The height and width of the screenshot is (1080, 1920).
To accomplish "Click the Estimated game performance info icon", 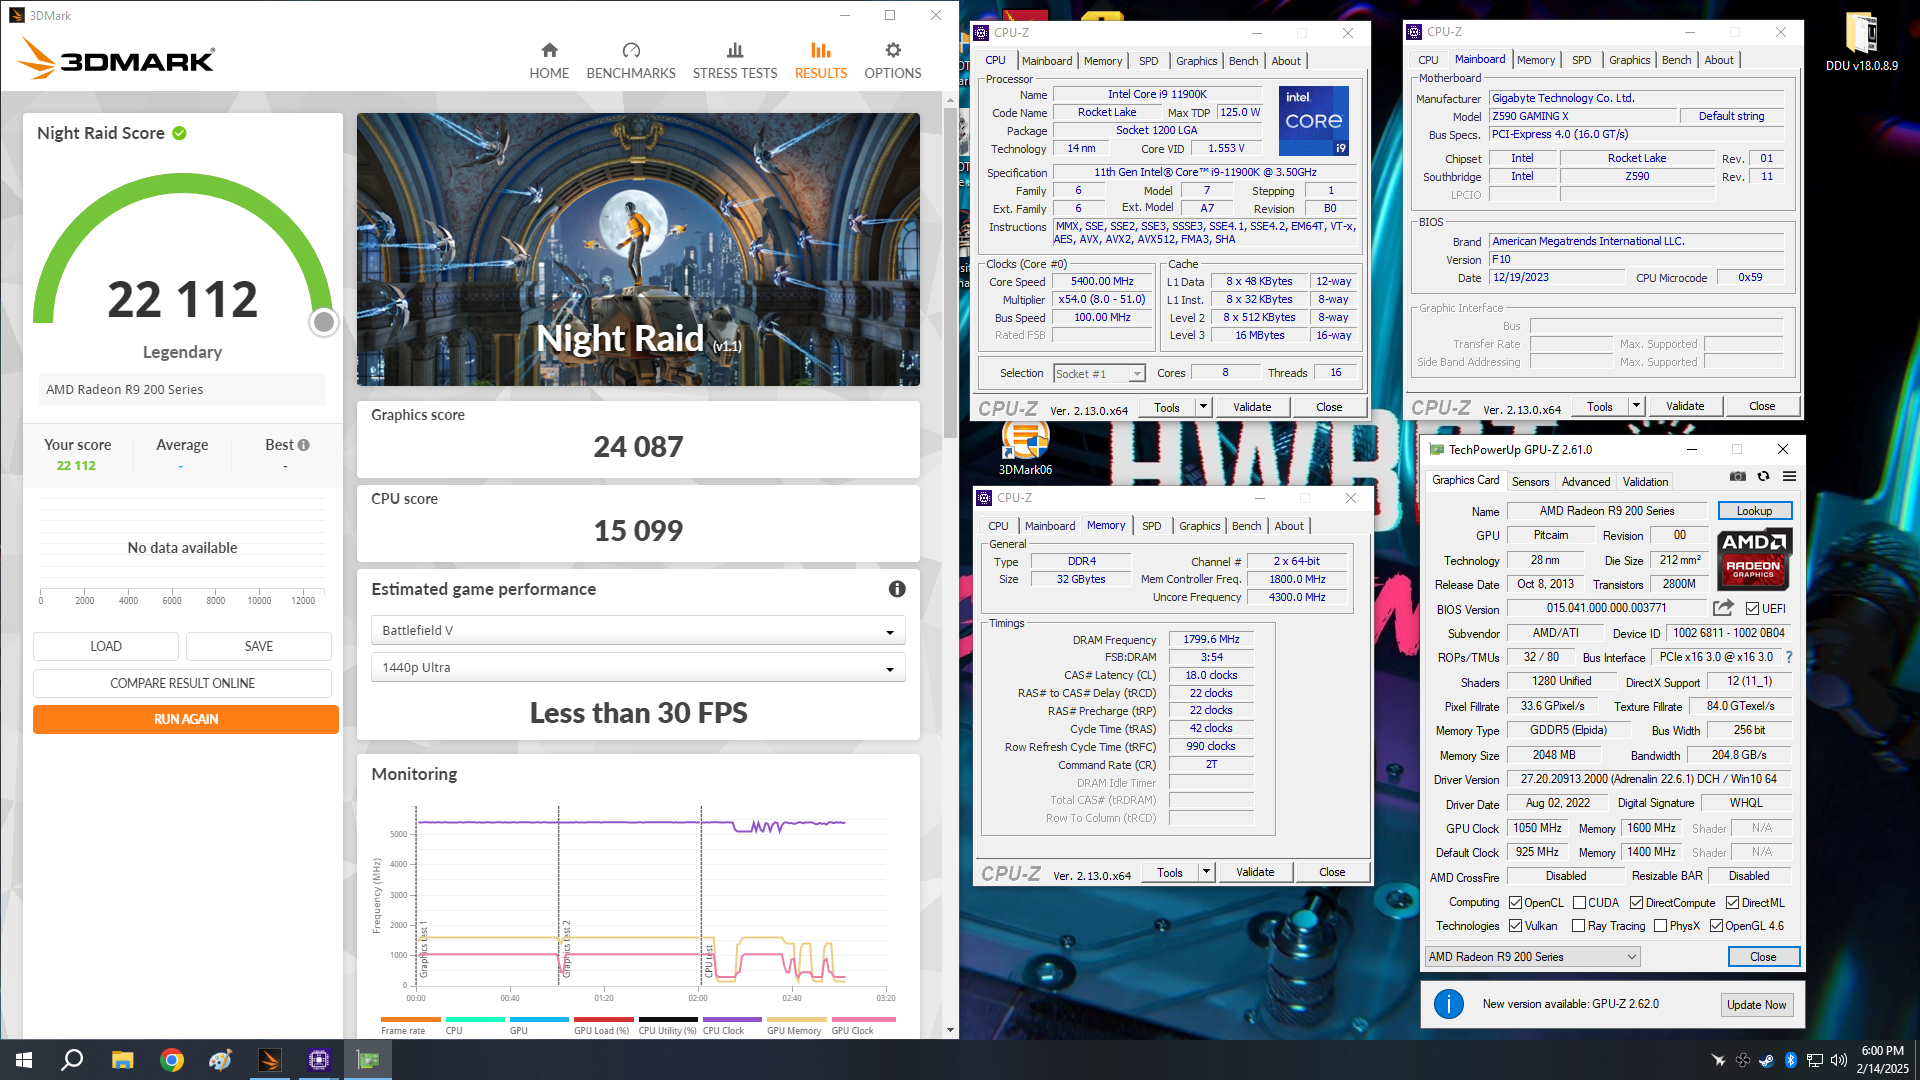I will pyautogui.click(x=897, y=589).
